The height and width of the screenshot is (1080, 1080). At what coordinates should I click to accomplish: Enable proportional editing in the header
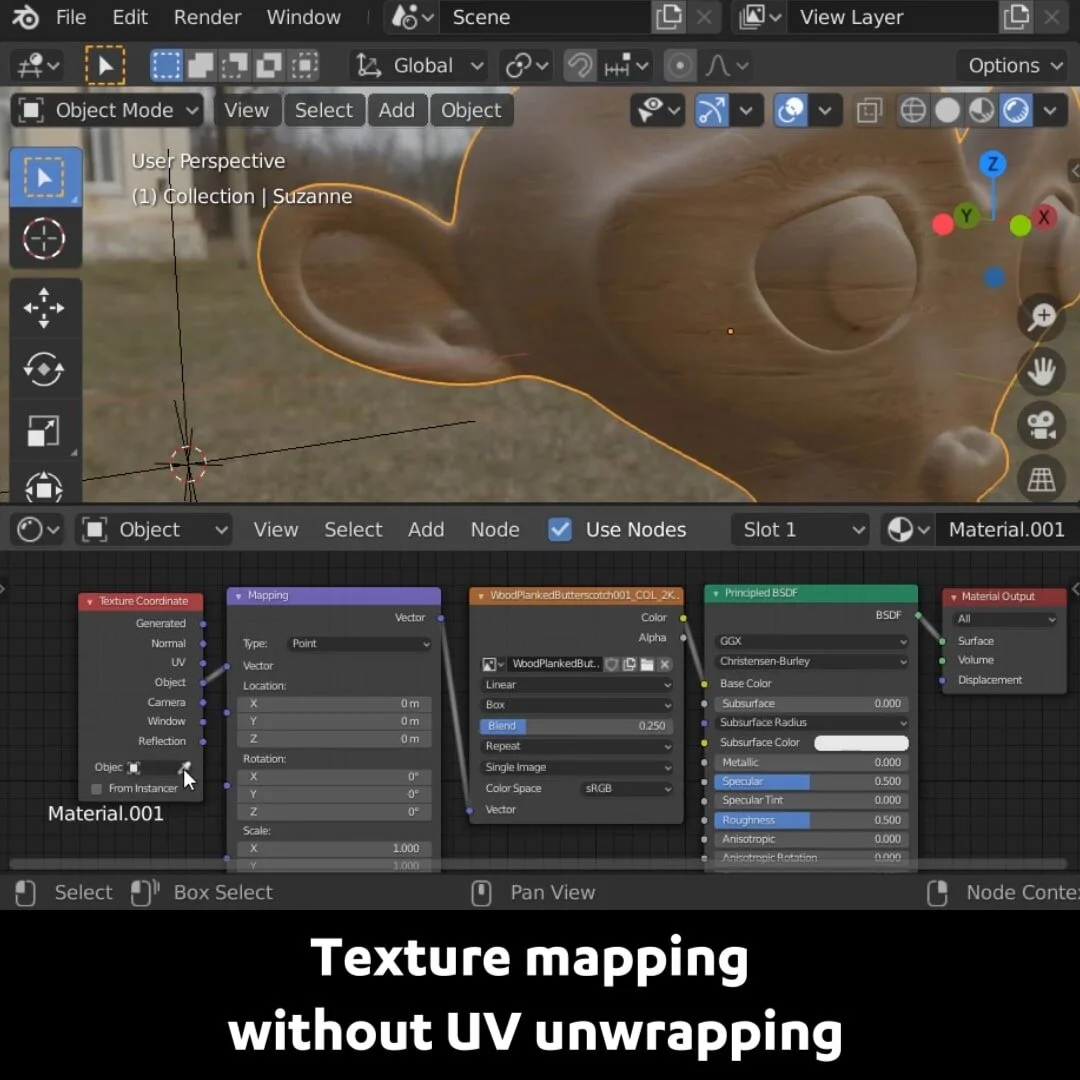(680, 65)
